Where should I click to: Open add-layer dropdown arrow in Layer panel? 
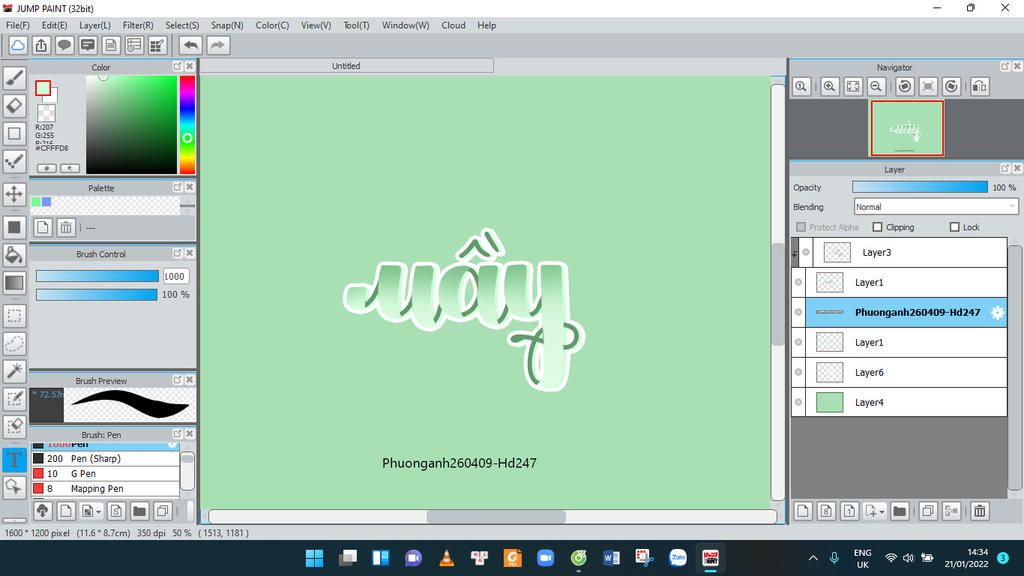(x=882, y=512)
